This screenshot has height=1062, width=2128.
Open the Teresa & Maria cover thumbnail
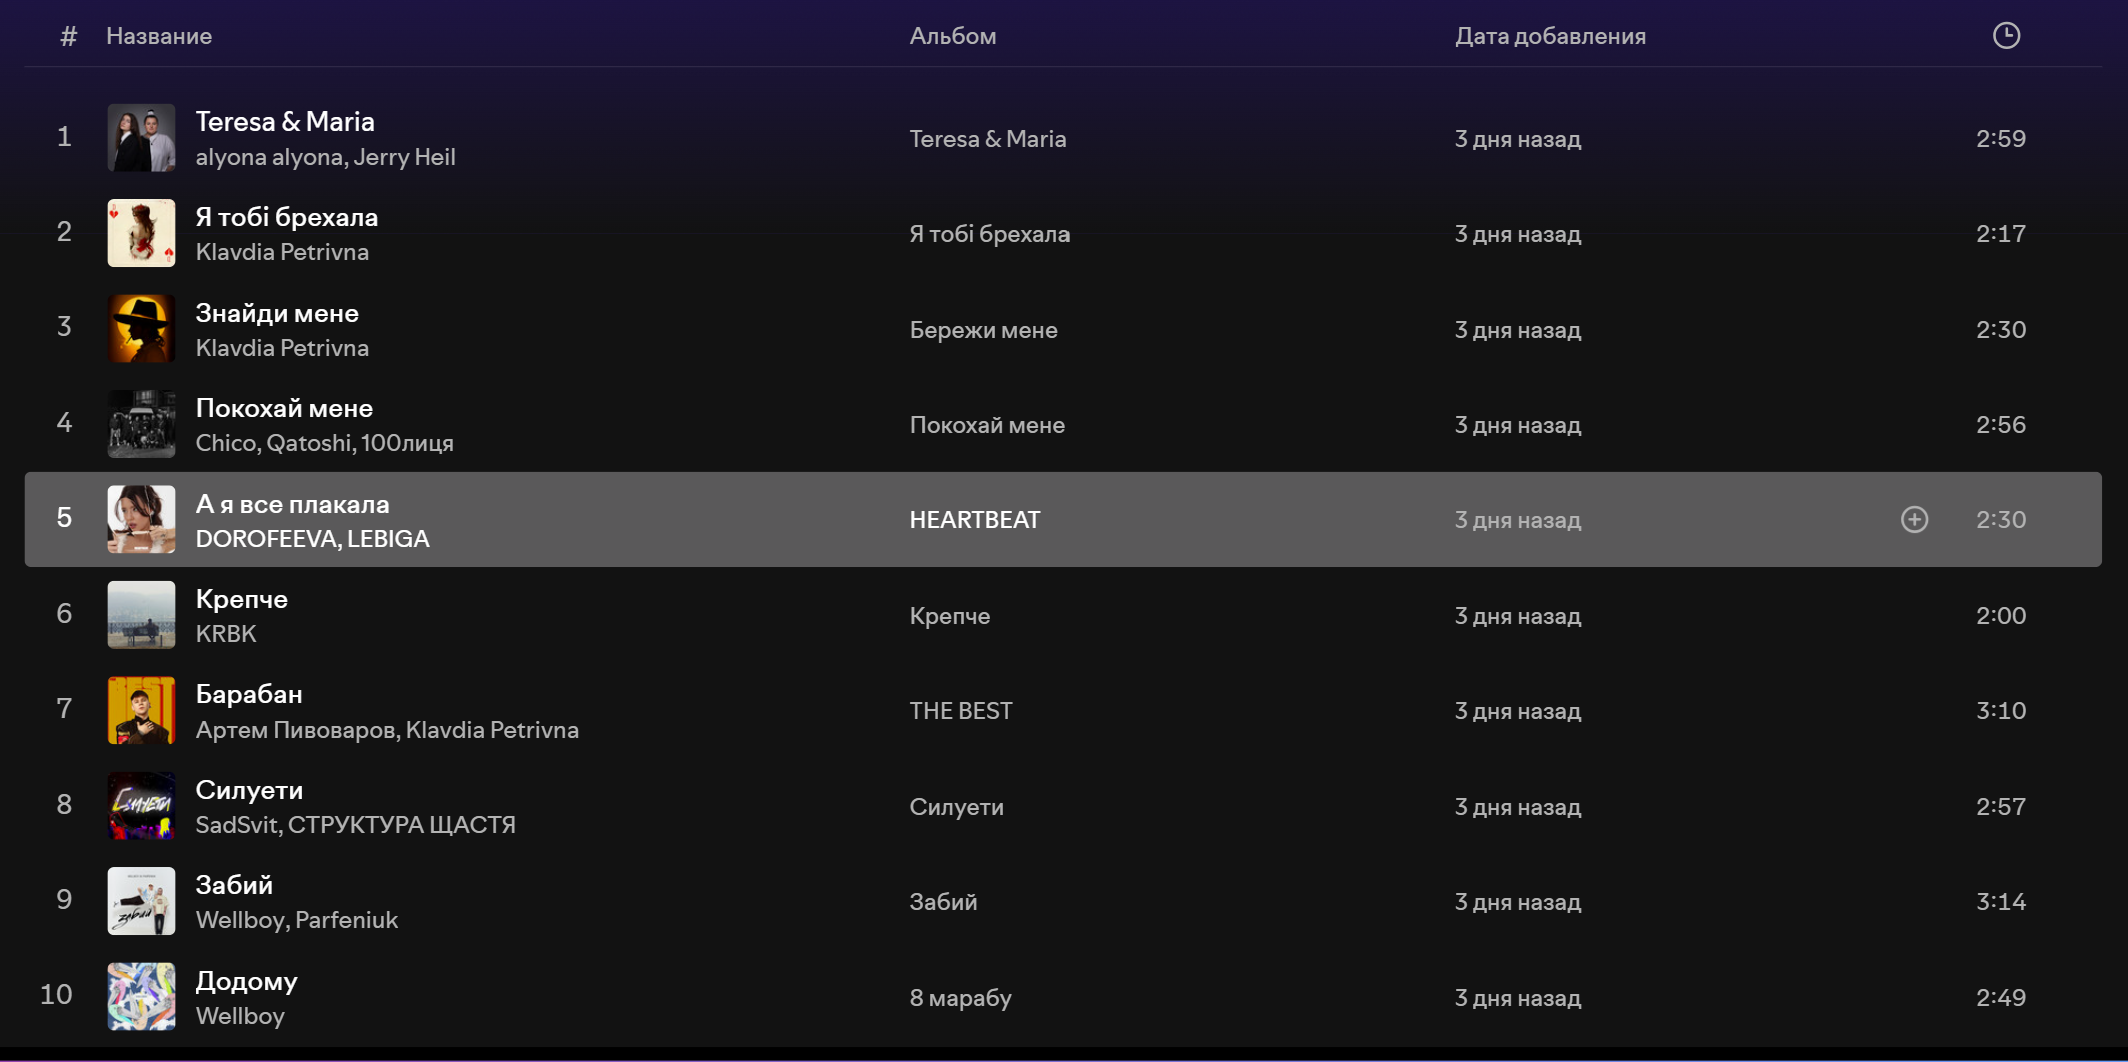(141, 138)
